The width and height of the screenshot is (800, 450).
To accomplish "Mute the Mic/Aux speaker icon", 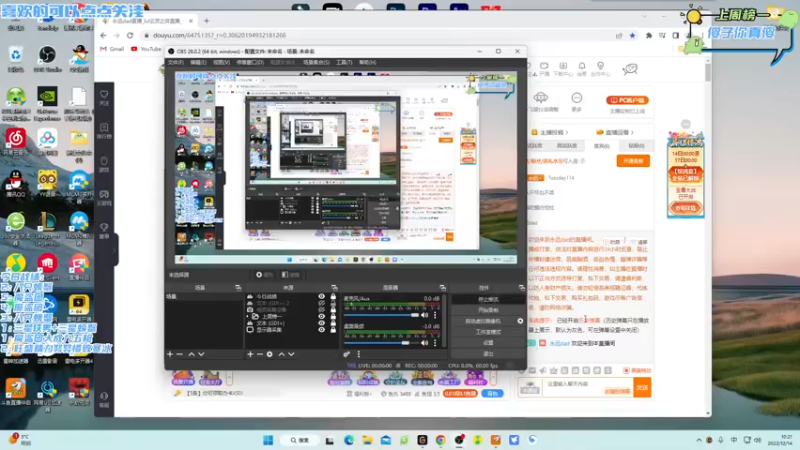I will coord(424,315).
